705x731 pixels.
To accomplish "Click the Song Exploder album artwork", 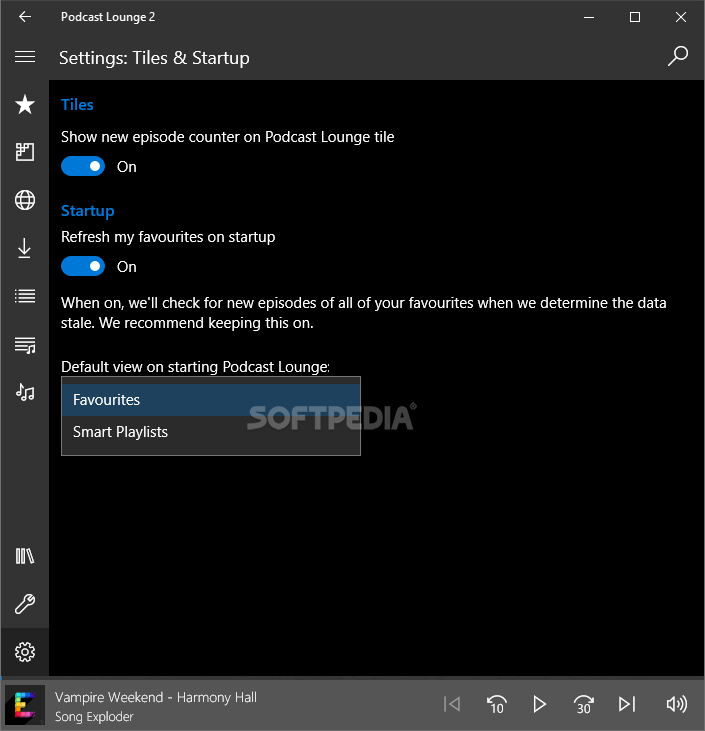I will pyautogui.click(x=25, y=704).
